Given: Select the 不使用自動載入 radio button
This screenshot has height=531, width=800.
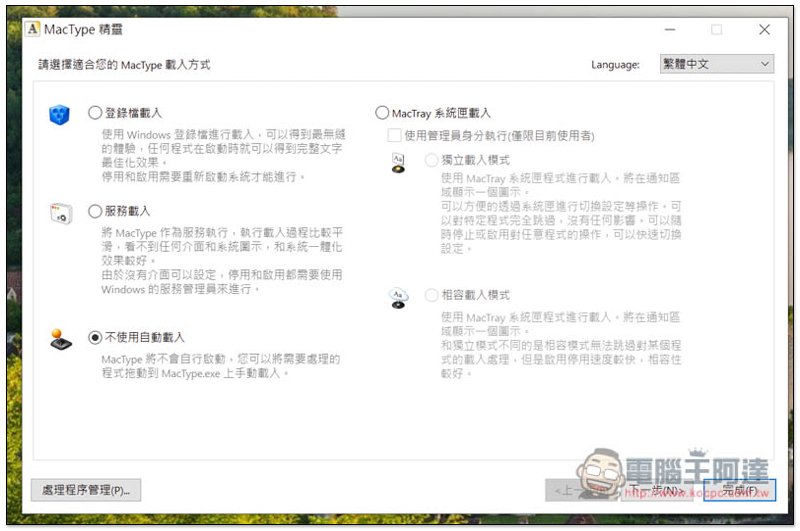Looking at the screenshot, I should pos(95,337).
